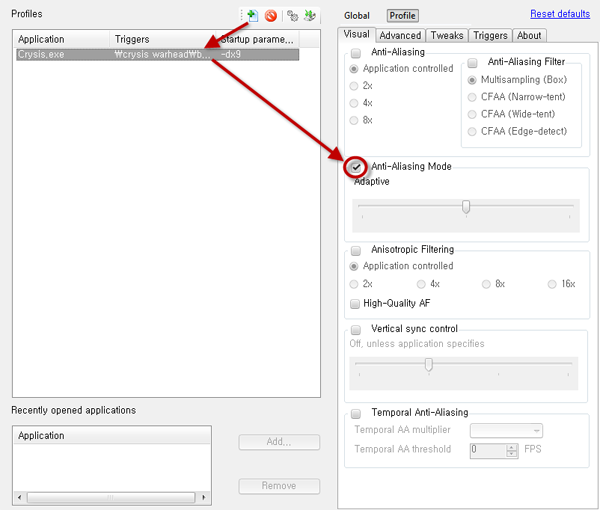Viewport: 600px width, 510px height.
Task: Open the Temporal AA multiplier dropdown
Action: (506, 431)
